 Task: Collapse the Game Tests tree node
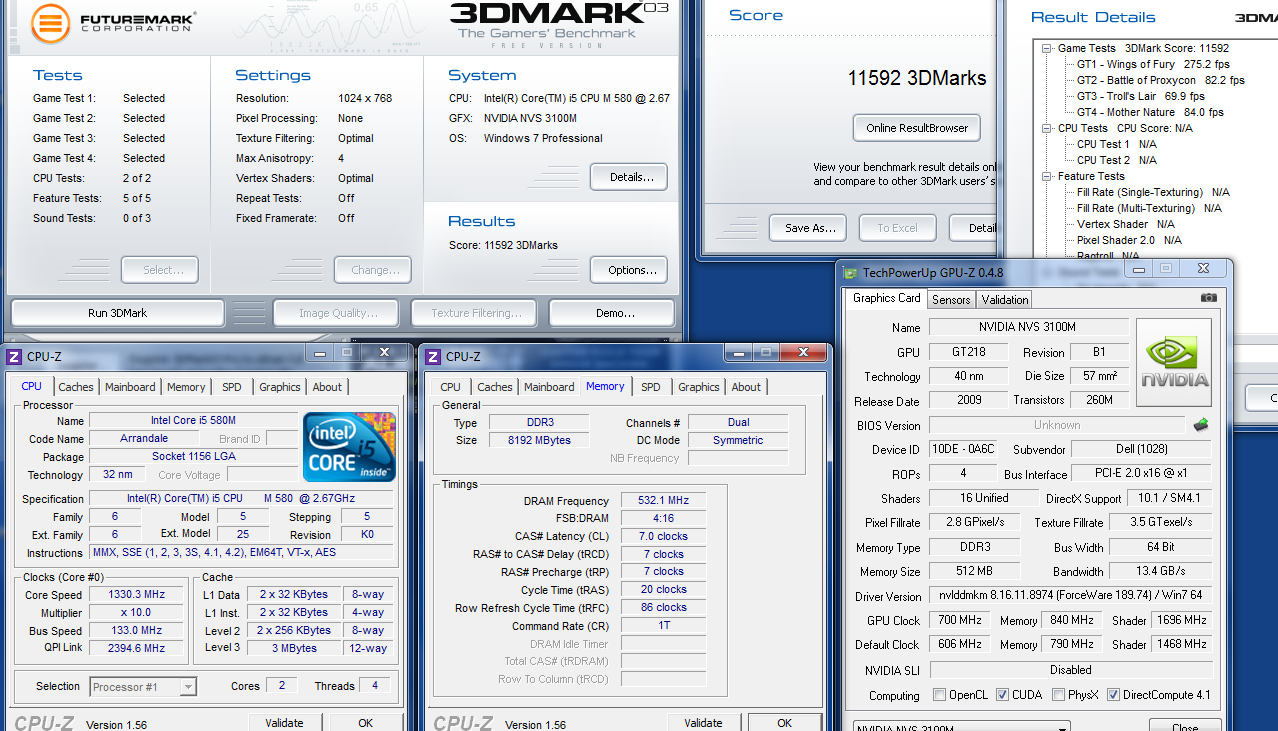(1047, 48)
